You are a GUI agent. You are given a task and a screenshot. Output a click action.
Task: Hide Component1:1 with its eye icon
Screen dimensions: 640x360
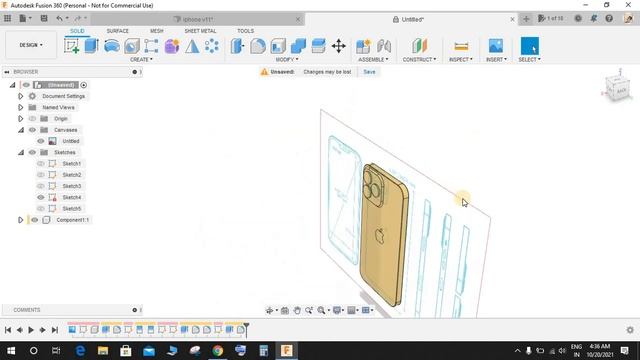click(x=35, y=220)
